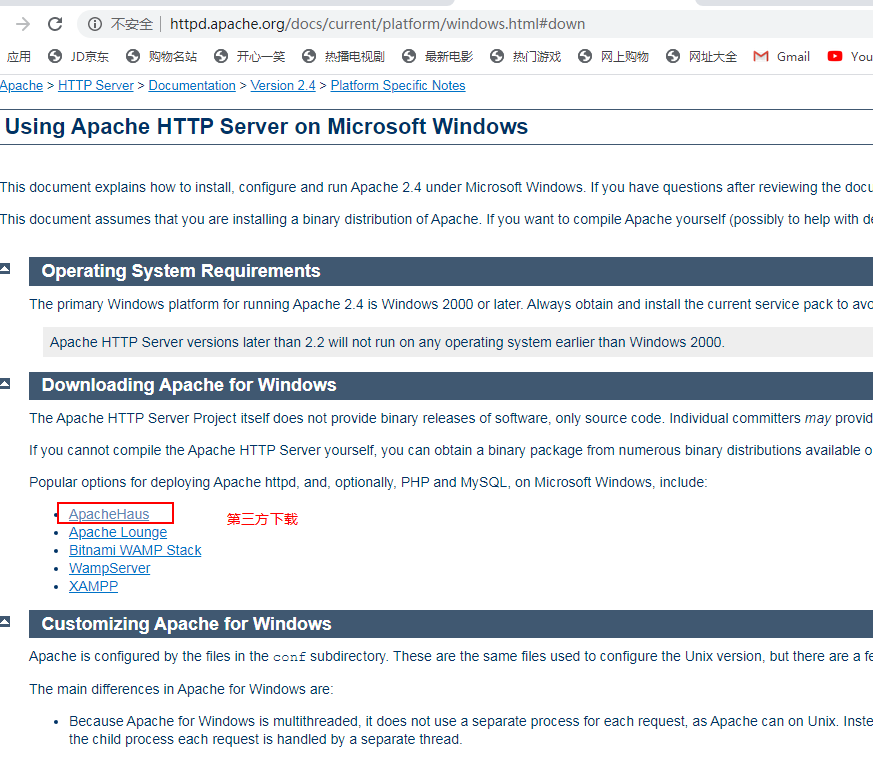View site info via the not-secure icon

tap(95, 24)
